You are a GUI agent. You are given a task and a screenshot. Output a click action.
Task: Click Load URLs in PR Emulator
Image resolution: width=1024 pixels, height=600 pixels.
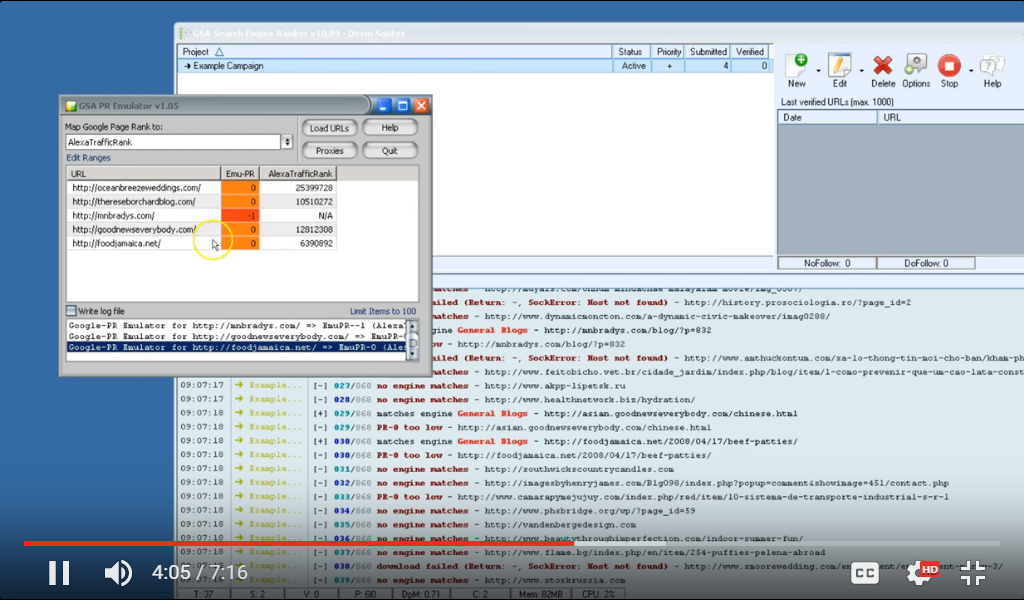(329, 128)
